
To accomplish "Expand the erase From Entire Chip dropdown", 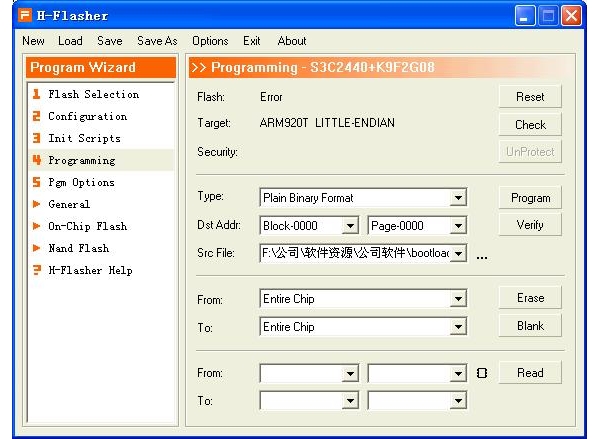I will [x=457, y=299].
